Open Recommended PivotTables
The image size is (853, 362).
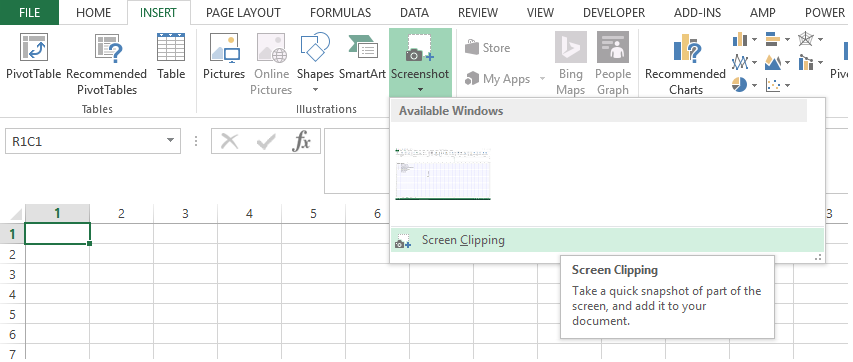point(106,64)
